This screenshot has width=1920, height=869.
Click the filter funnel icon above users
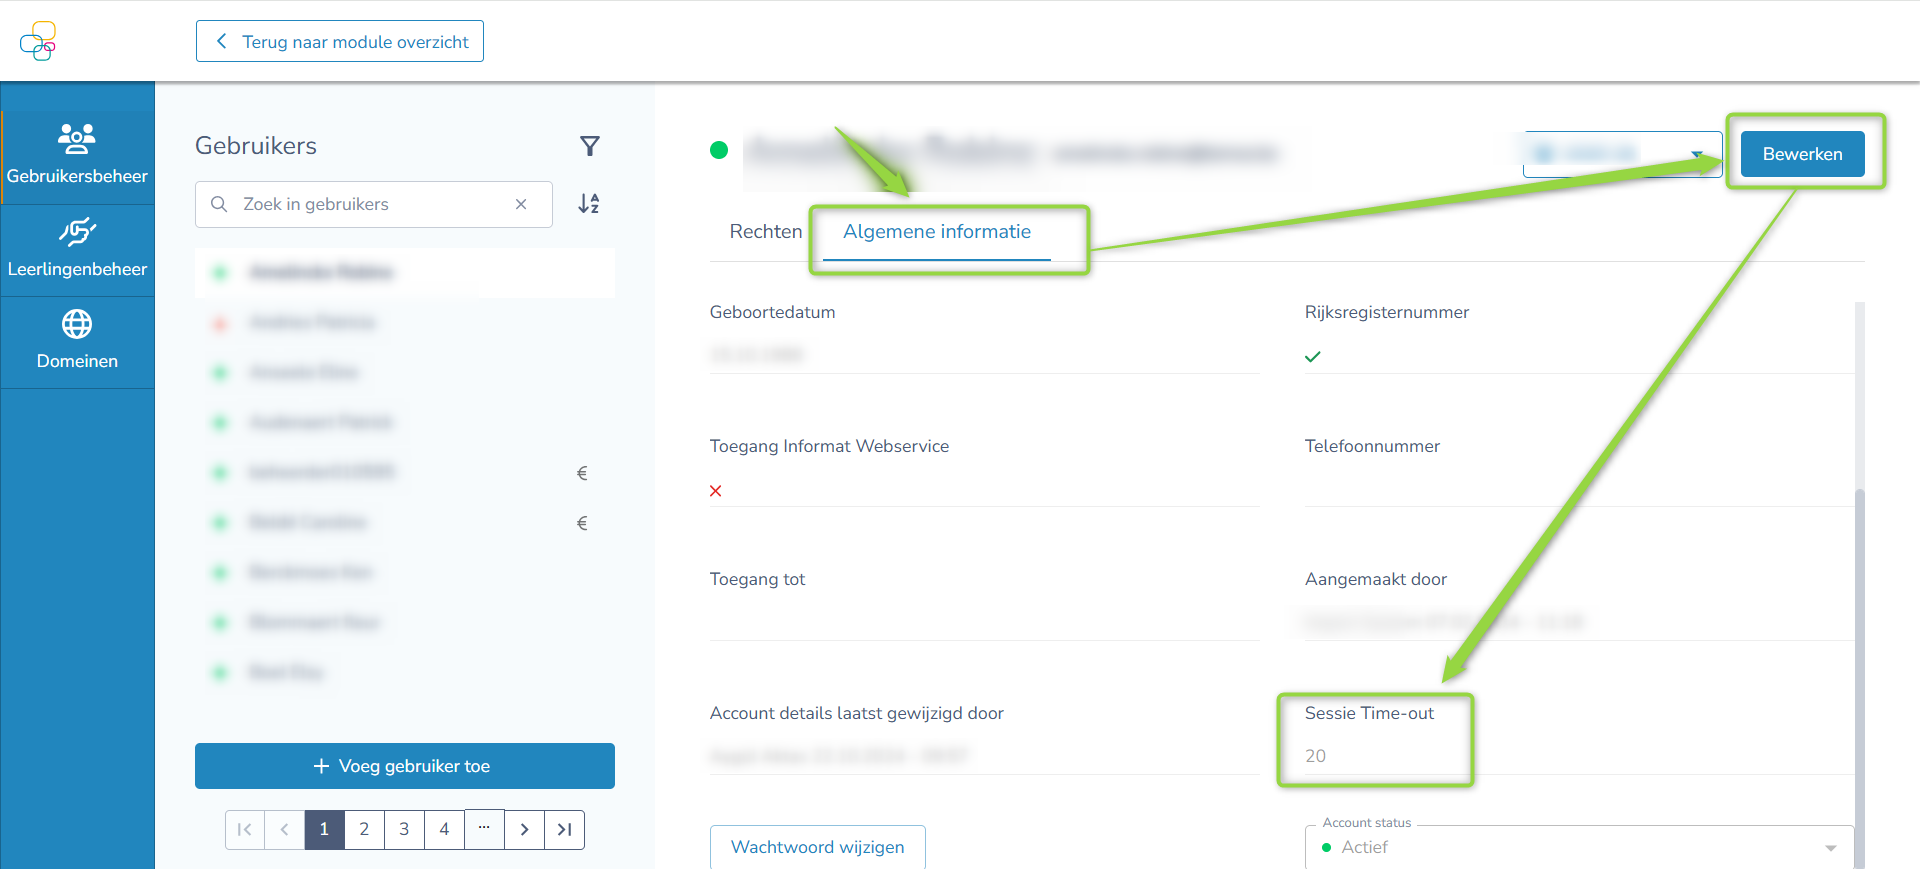point(590,146)
